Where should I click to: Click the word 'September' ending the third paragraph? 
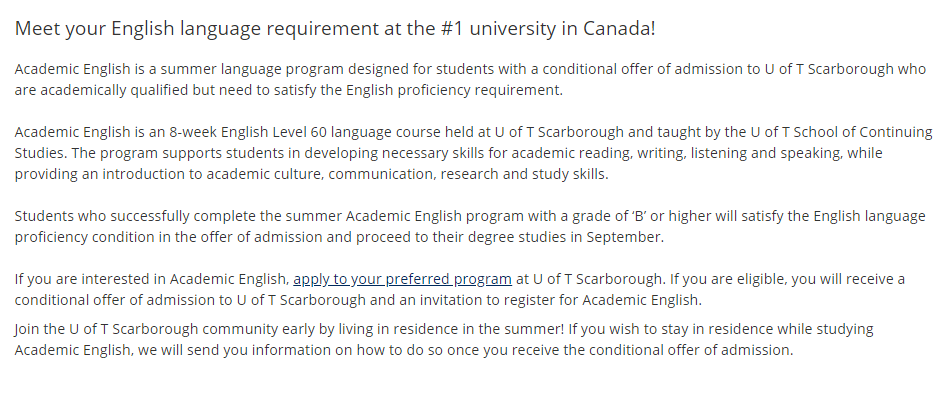click(623, 237)
